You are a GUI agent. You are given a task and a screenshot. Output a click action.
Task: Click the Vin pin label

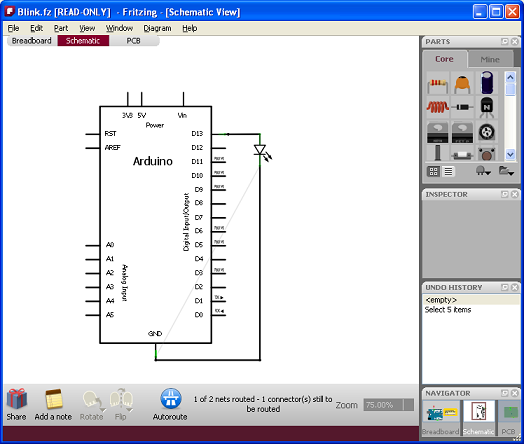point(182,116)
